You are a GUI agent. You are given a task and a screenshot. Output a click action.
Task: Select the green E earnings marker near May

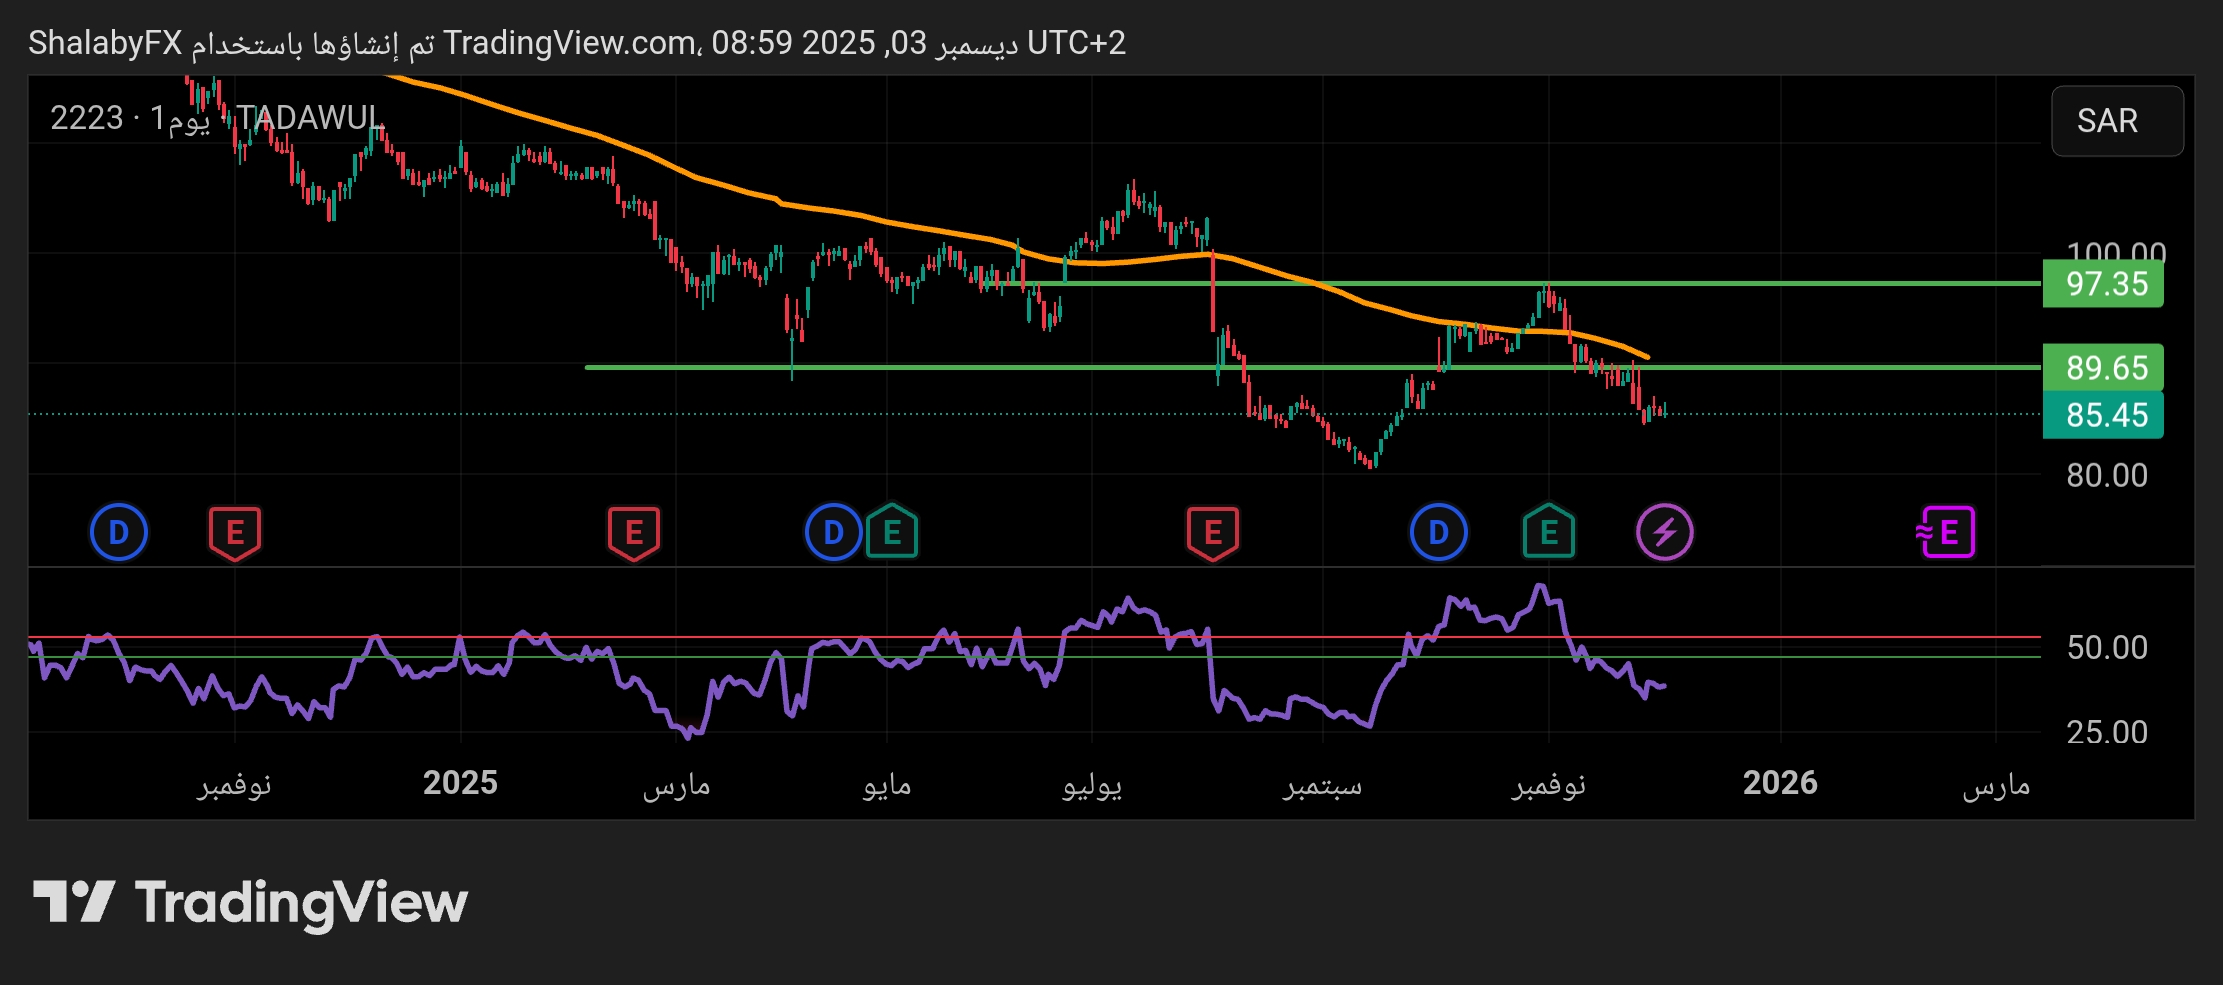point(892,532)
